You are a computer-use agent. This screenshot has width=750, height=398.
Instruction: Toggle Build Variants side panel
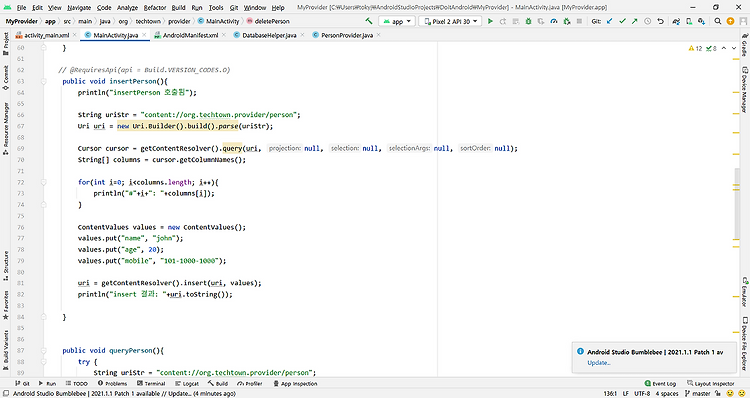(5, 350)
